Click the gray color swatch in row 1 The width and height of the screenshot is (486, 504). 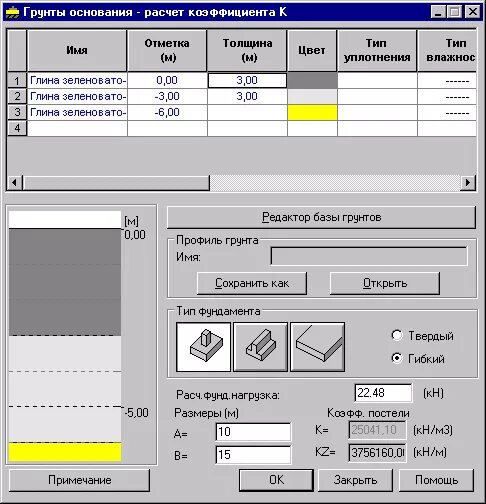pyautogui.click(x=312, y=80)
